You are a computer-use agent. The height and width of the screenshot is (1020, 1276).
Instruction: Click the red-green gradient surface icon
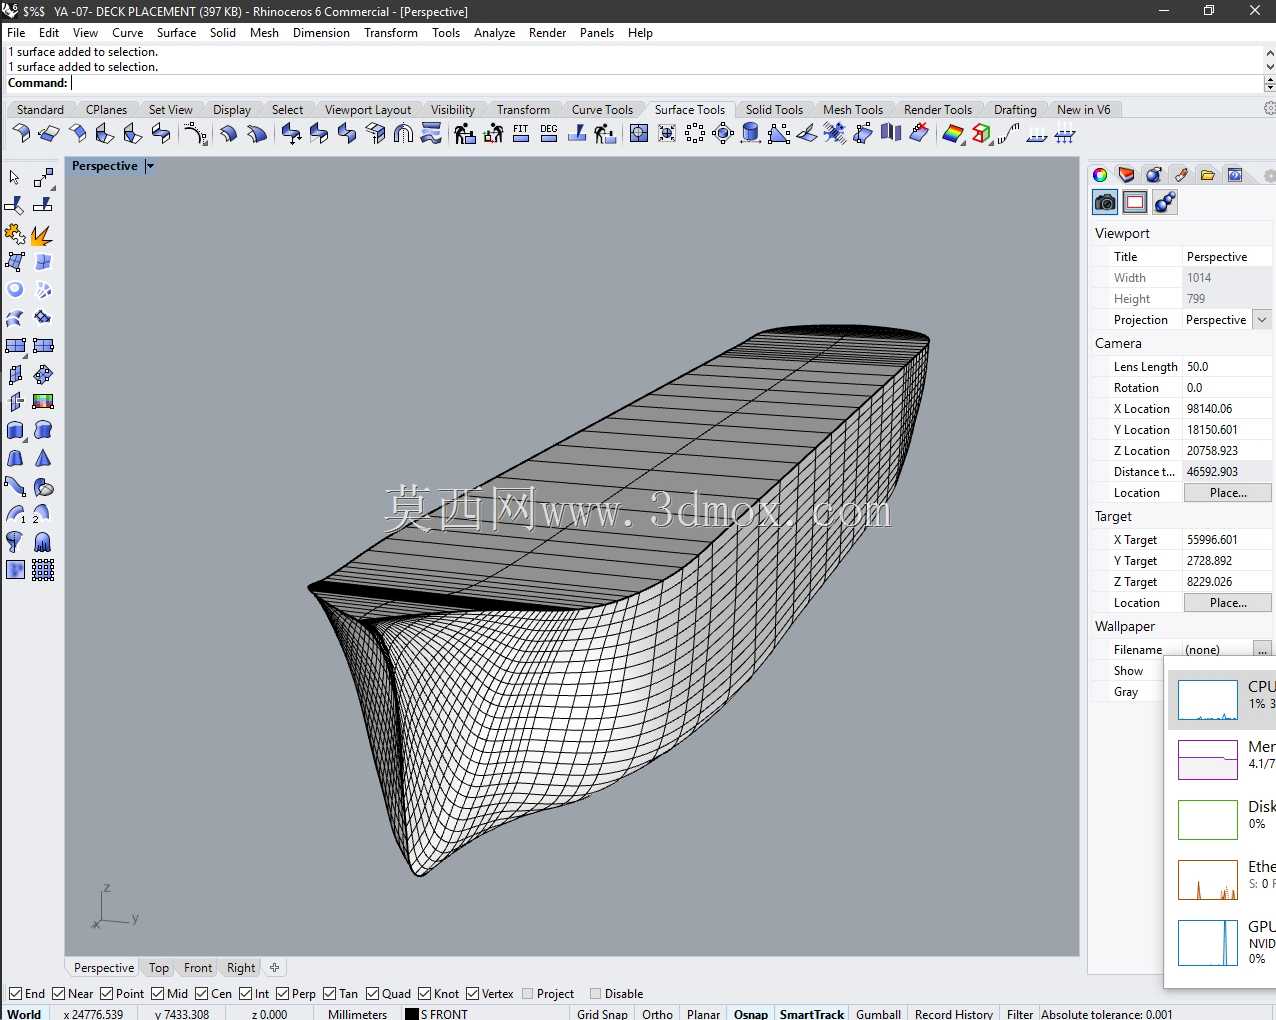(x=43, y=402)
